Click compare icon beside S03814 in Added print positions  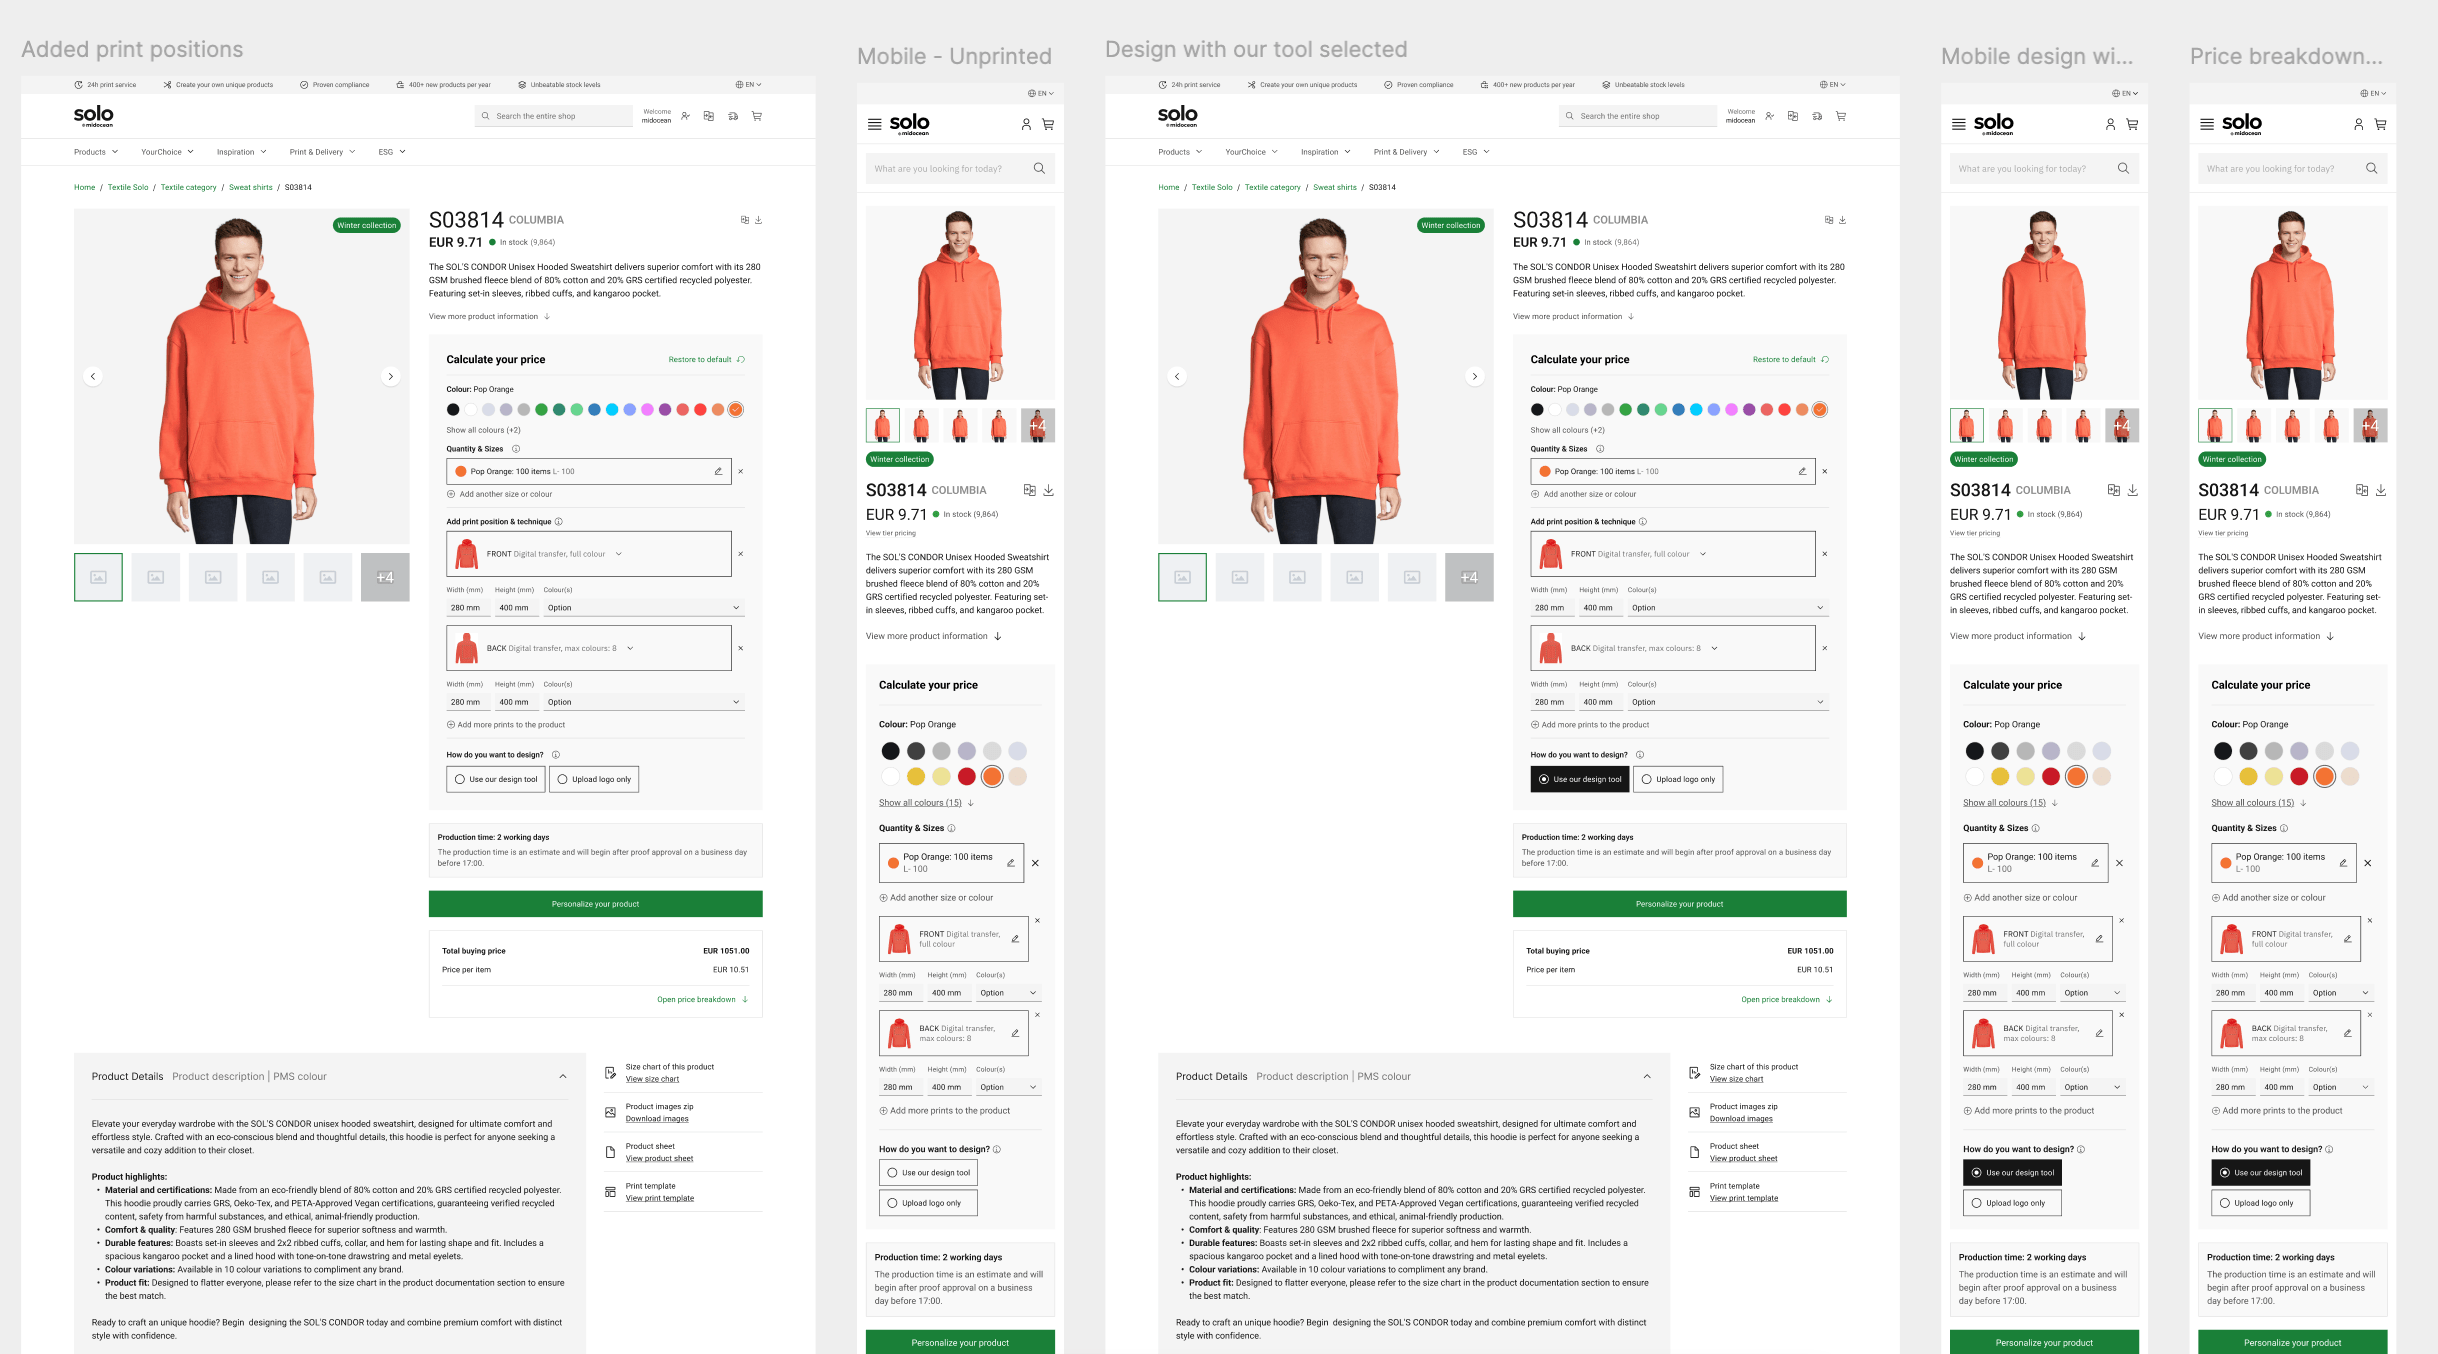tap(744, 220)
